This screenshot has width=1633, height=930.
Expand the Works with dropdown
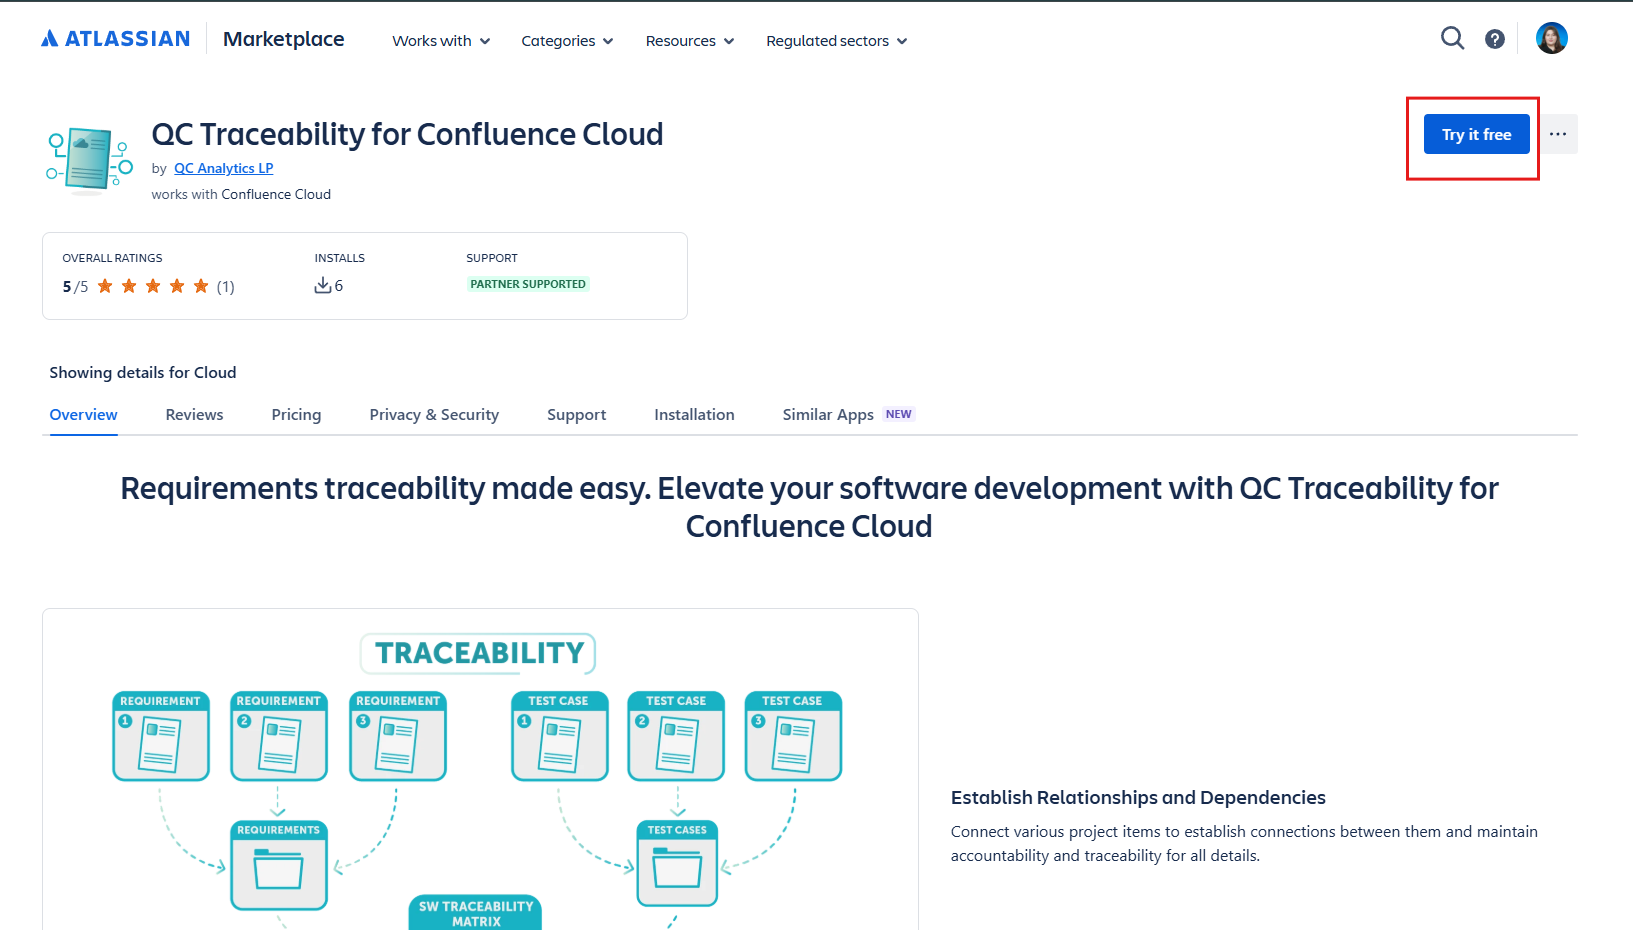click(x=441, y=41)
